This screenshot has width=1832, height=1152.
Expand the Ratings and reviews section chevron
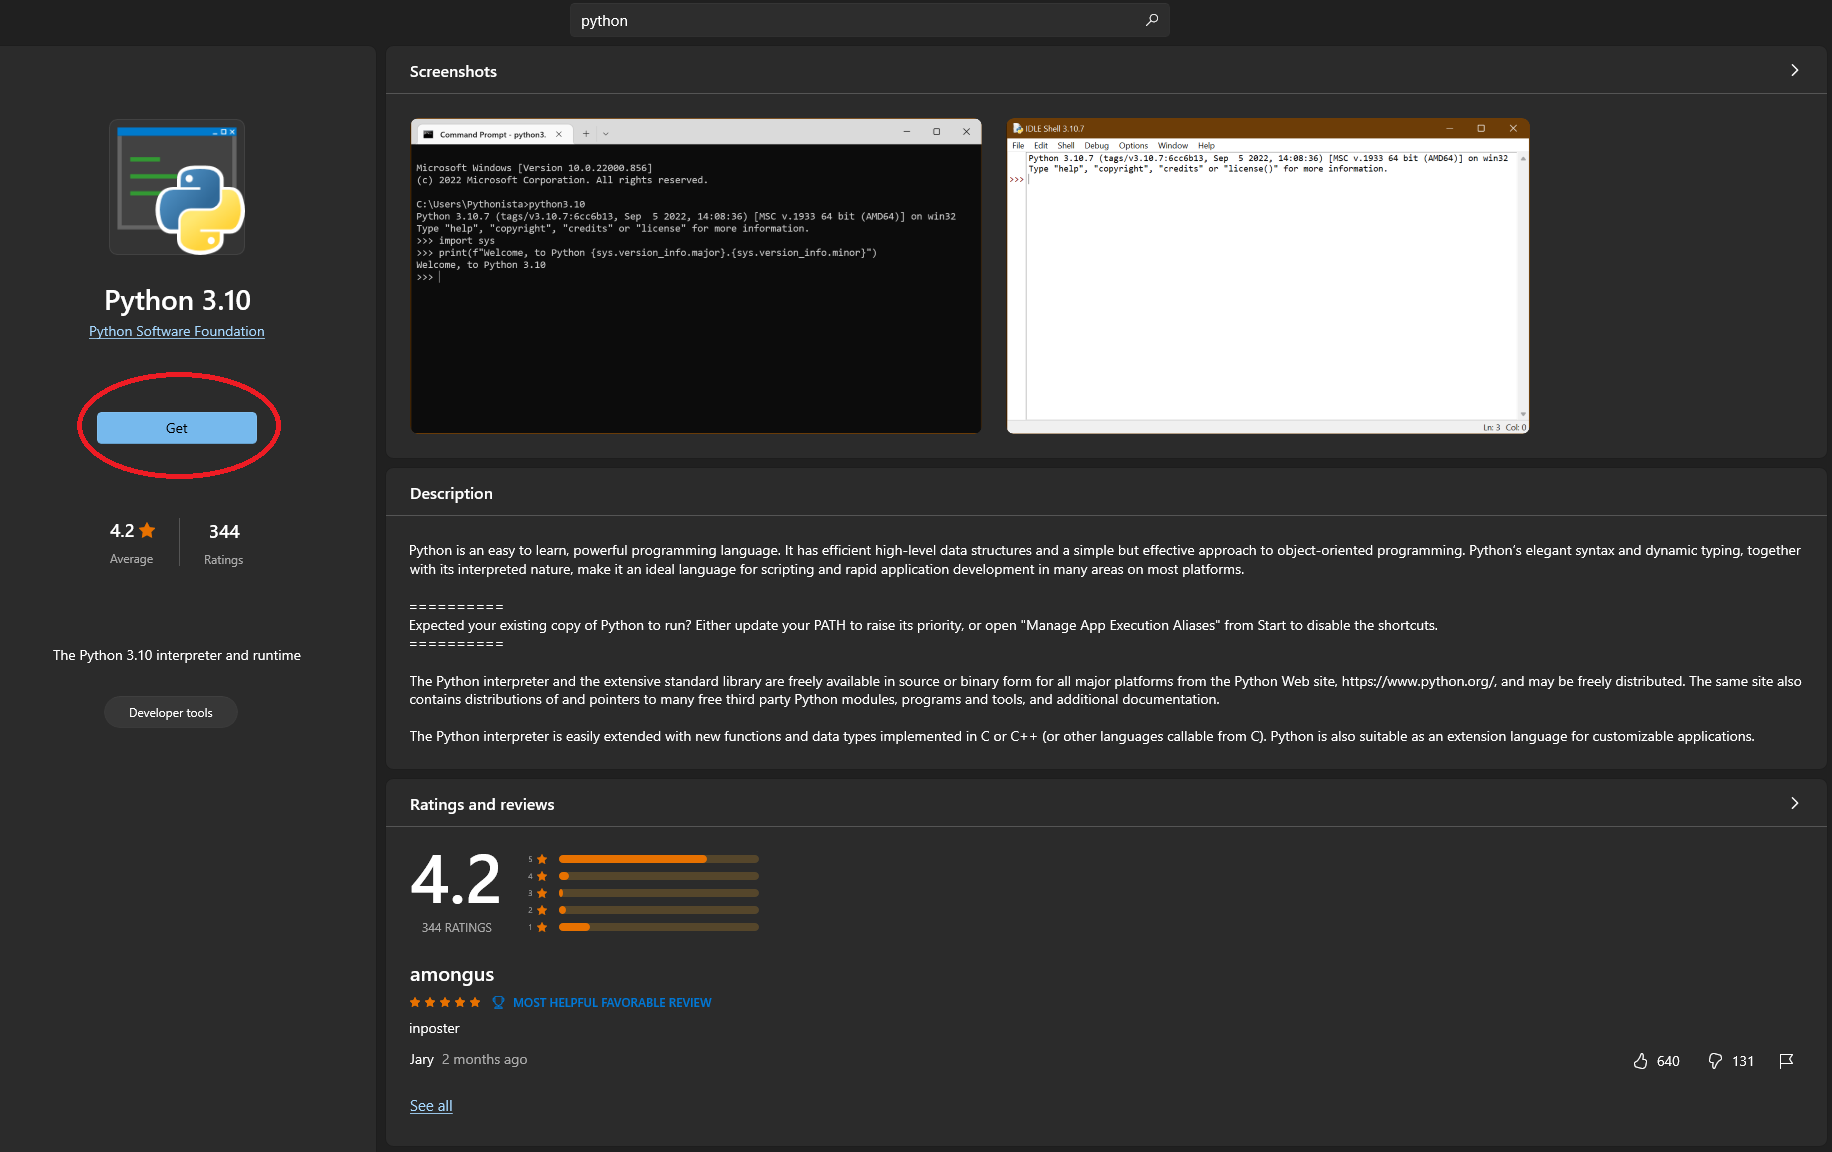(x=1794, y=803)
